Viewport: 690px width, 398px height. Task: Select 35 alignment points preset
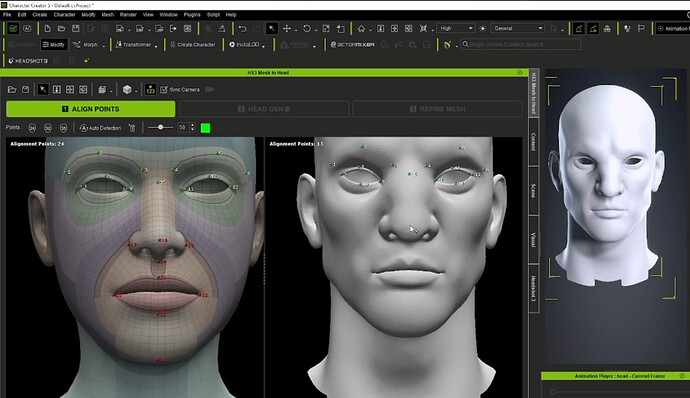coord(63,128)
